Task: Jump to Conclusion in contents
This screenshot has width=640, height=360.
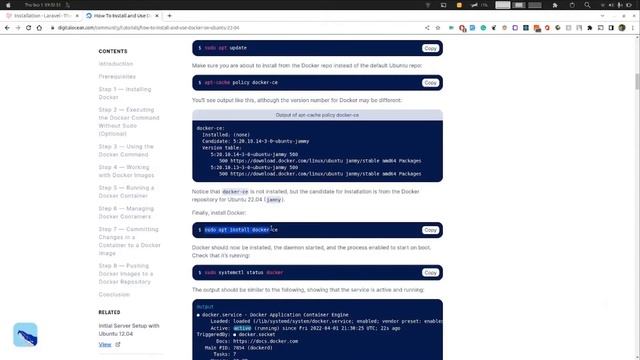Action: pos(114,294)
